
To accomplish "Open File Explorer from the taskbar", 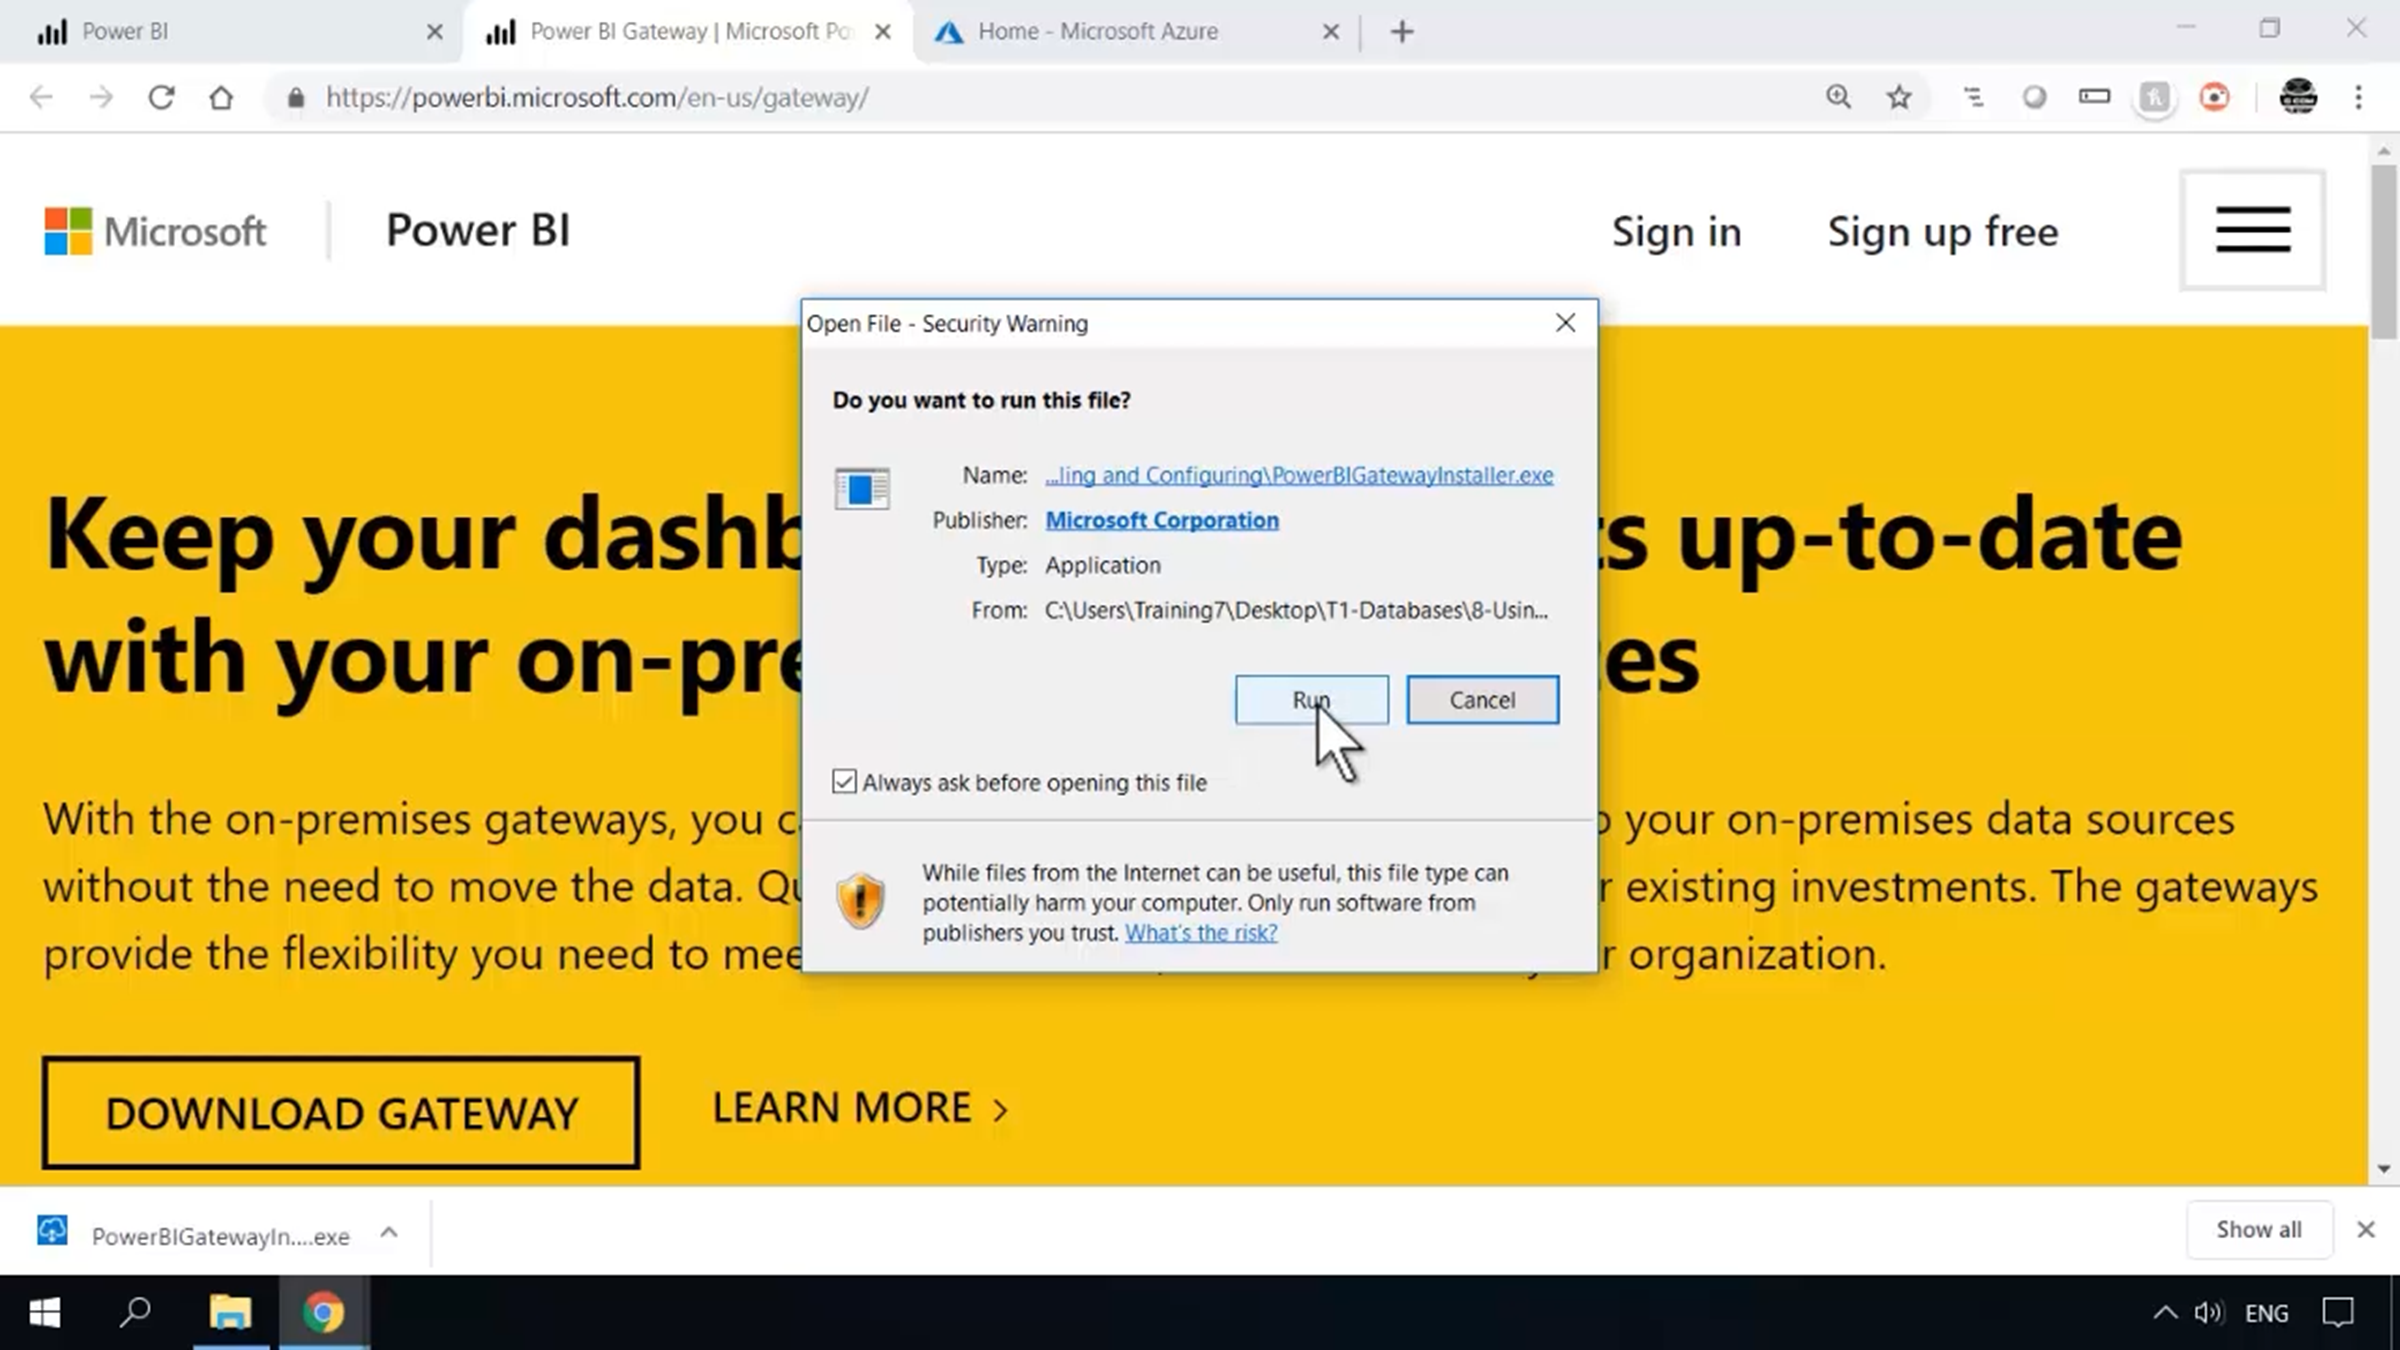I will coord(230,1312).
